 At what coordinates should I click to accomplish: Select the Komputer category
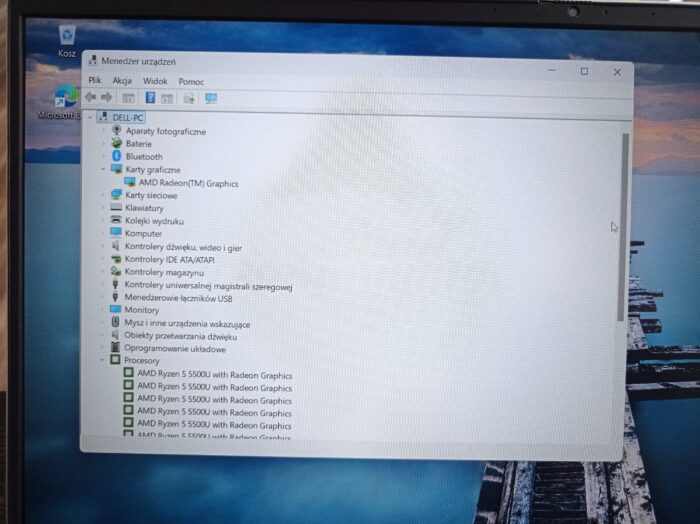tap(143, 233)
